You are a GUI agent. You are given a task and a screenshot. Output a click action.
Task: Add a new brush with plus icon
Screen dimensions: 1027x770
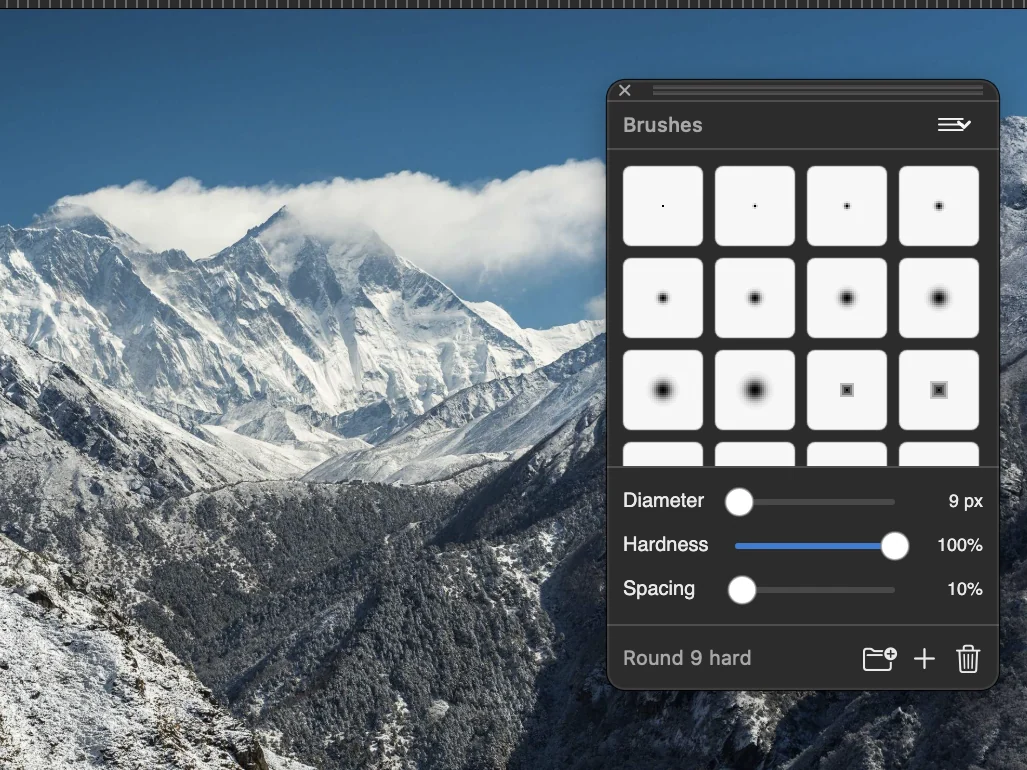924,659
